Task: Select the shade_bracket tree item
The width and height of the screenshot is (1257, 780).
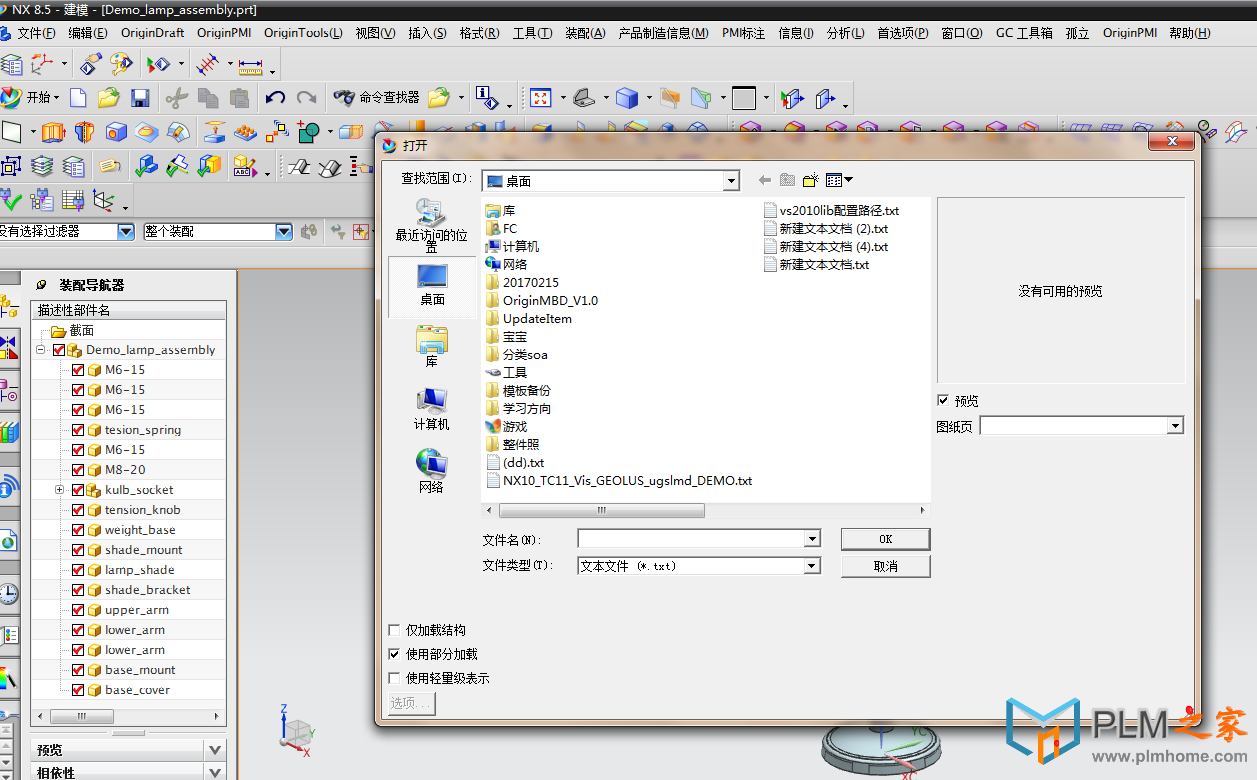Action: point(147,590)
